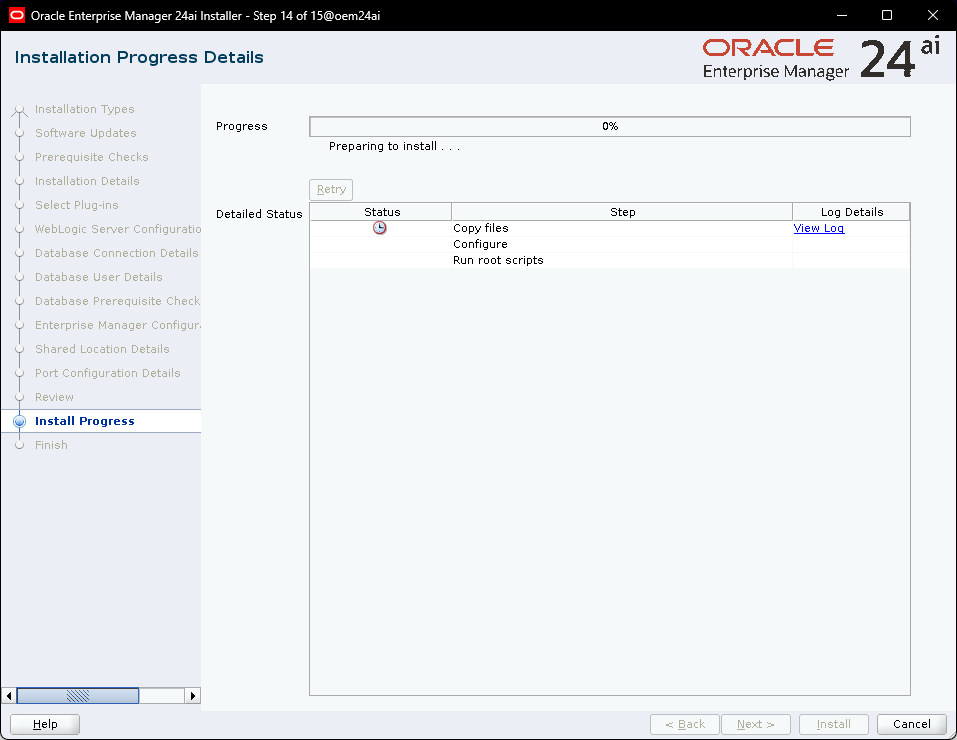Click the clock status icon for Copy files

click(x=380, y=228)
